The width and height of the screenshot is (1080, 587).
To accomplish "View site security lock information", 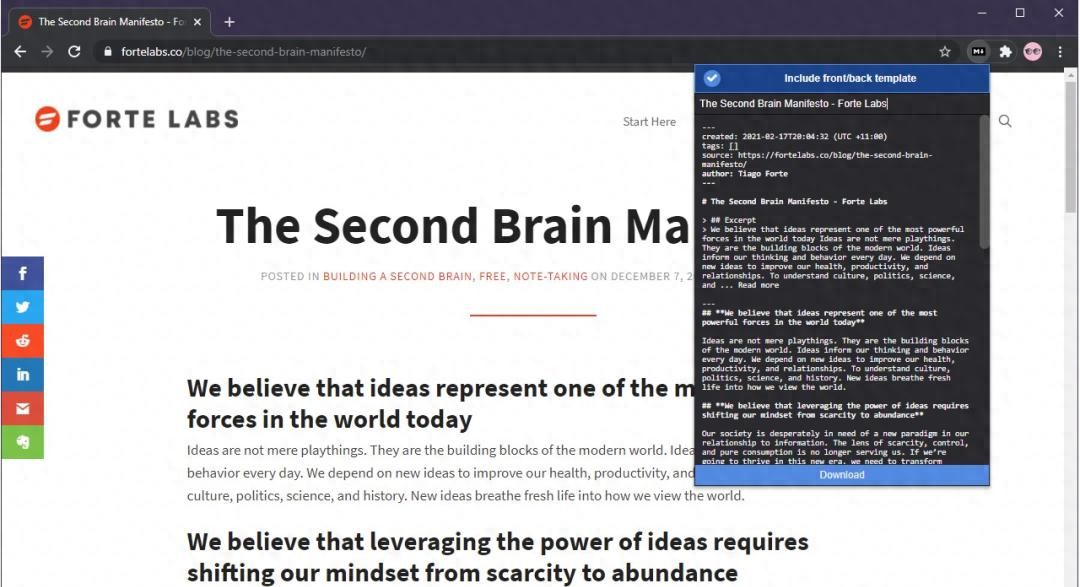I will point(107,52).
